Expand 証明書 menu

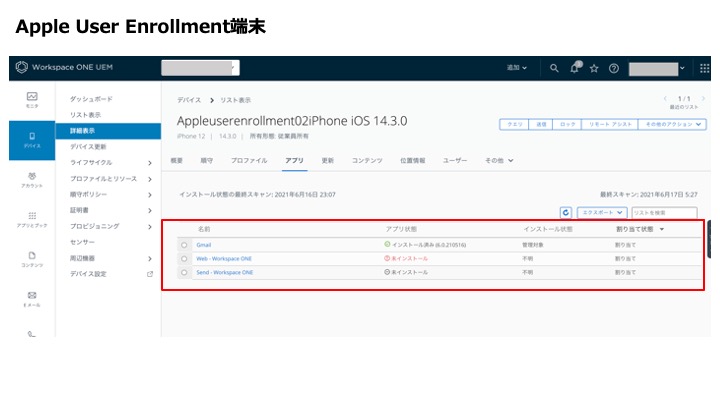coord(150,211)
